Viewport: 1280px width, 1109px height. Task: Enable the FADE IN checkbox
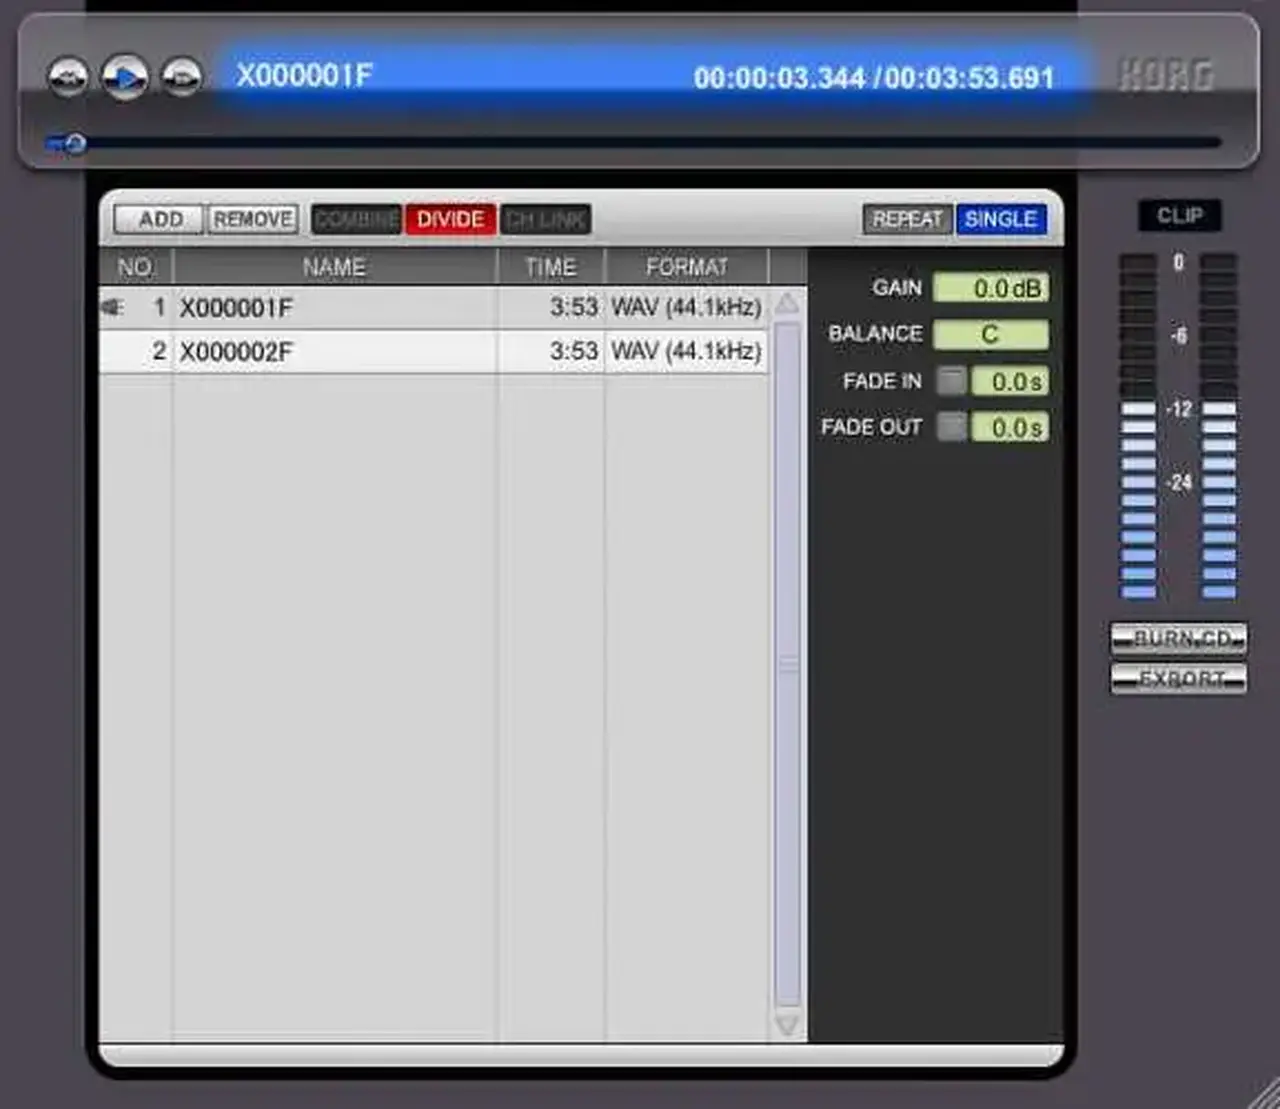pyautogui.click(x=951, y=381)
